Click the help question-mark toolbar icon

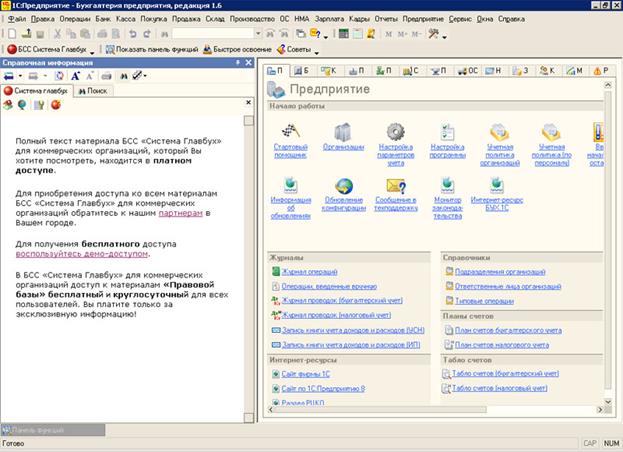tap(315, 34)
